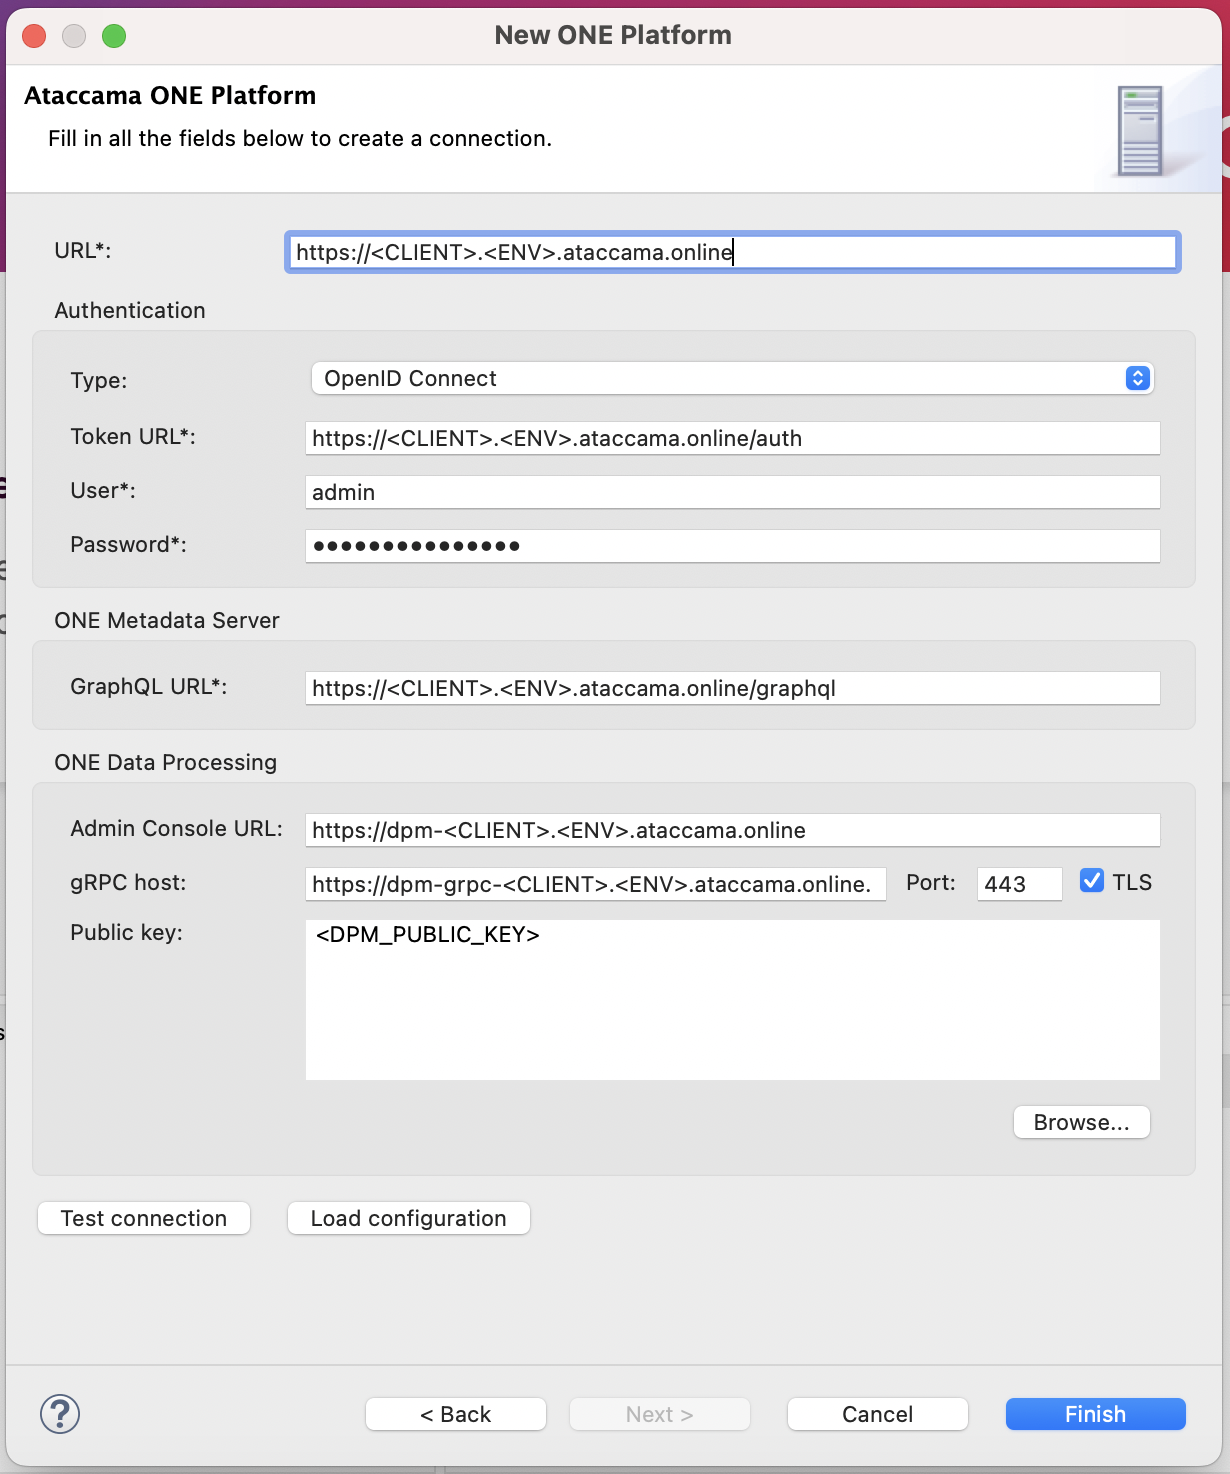Click Finish to create the connection
The height and width of the screenshot is (1474, 1230).
[x=1095, y=1414]
